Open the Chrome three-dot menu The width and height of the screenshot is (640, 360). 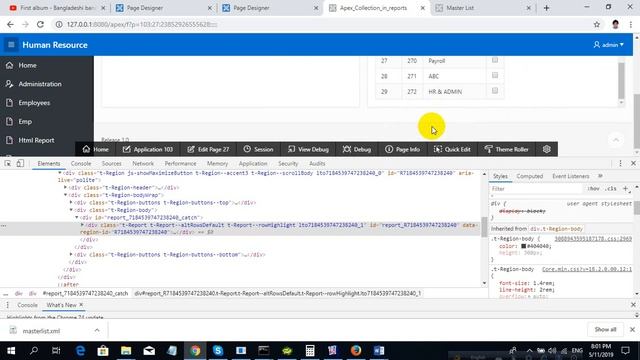coord(631,24)
